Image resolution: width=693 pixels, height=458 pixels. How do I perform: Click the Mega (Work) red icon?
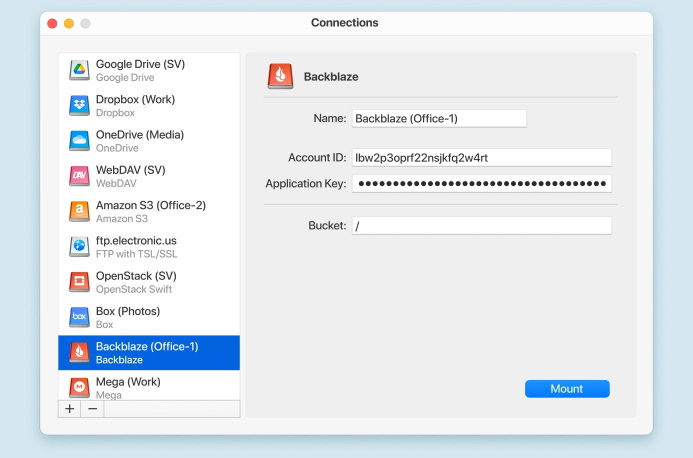click(x=79, y=388)
